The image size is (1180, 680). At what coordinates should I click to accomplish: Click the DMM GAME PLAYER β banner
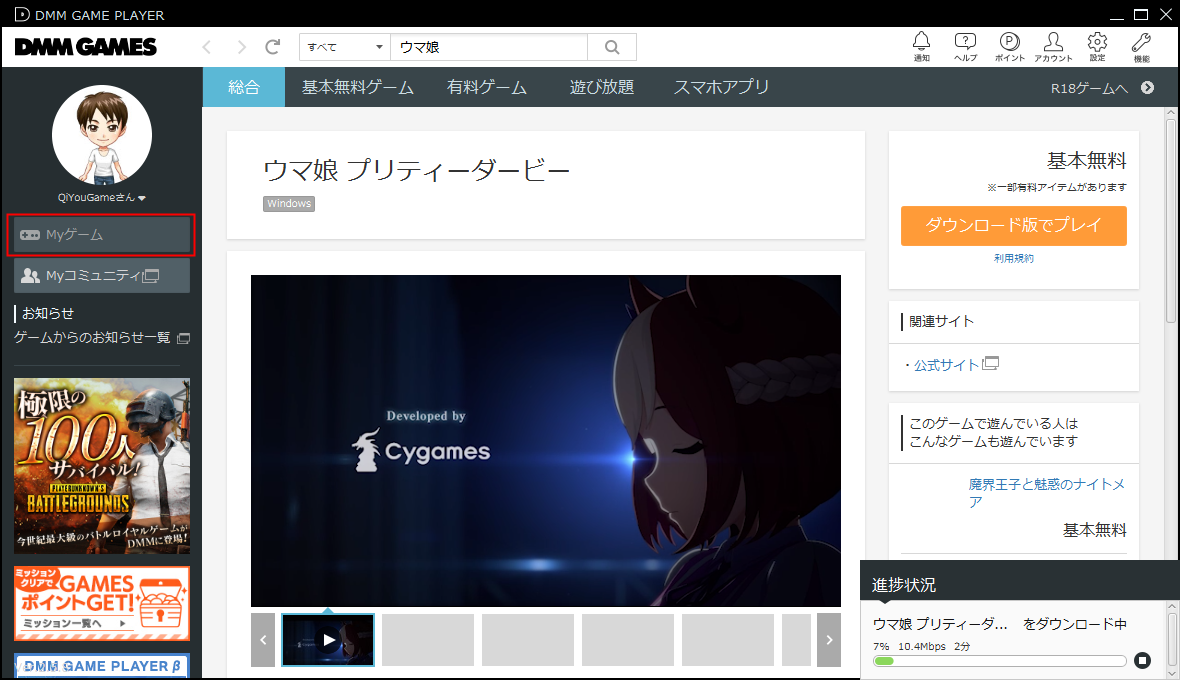pyautogui.click(x=102, y=666)
